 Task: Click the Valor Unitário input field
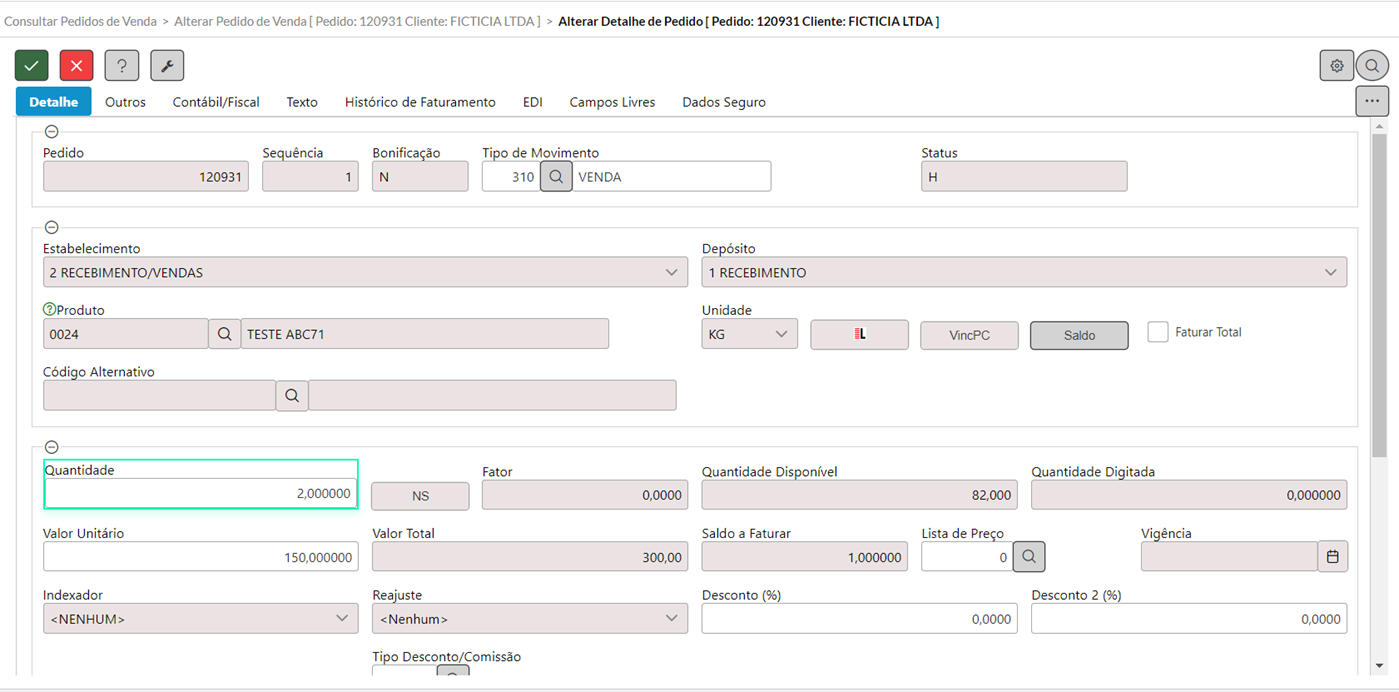[200, 557]
